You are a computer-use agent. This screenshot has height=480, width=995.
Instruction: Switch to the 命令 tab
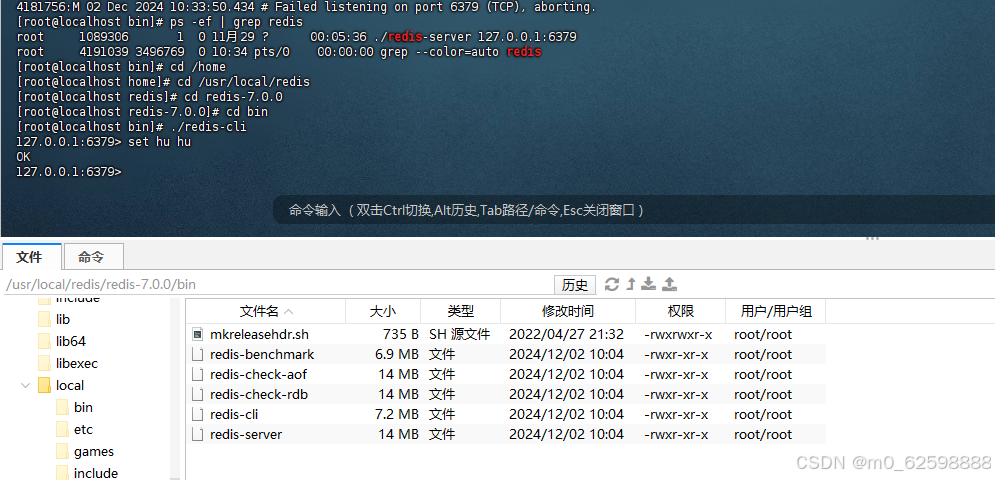click(x=92, y=257)
